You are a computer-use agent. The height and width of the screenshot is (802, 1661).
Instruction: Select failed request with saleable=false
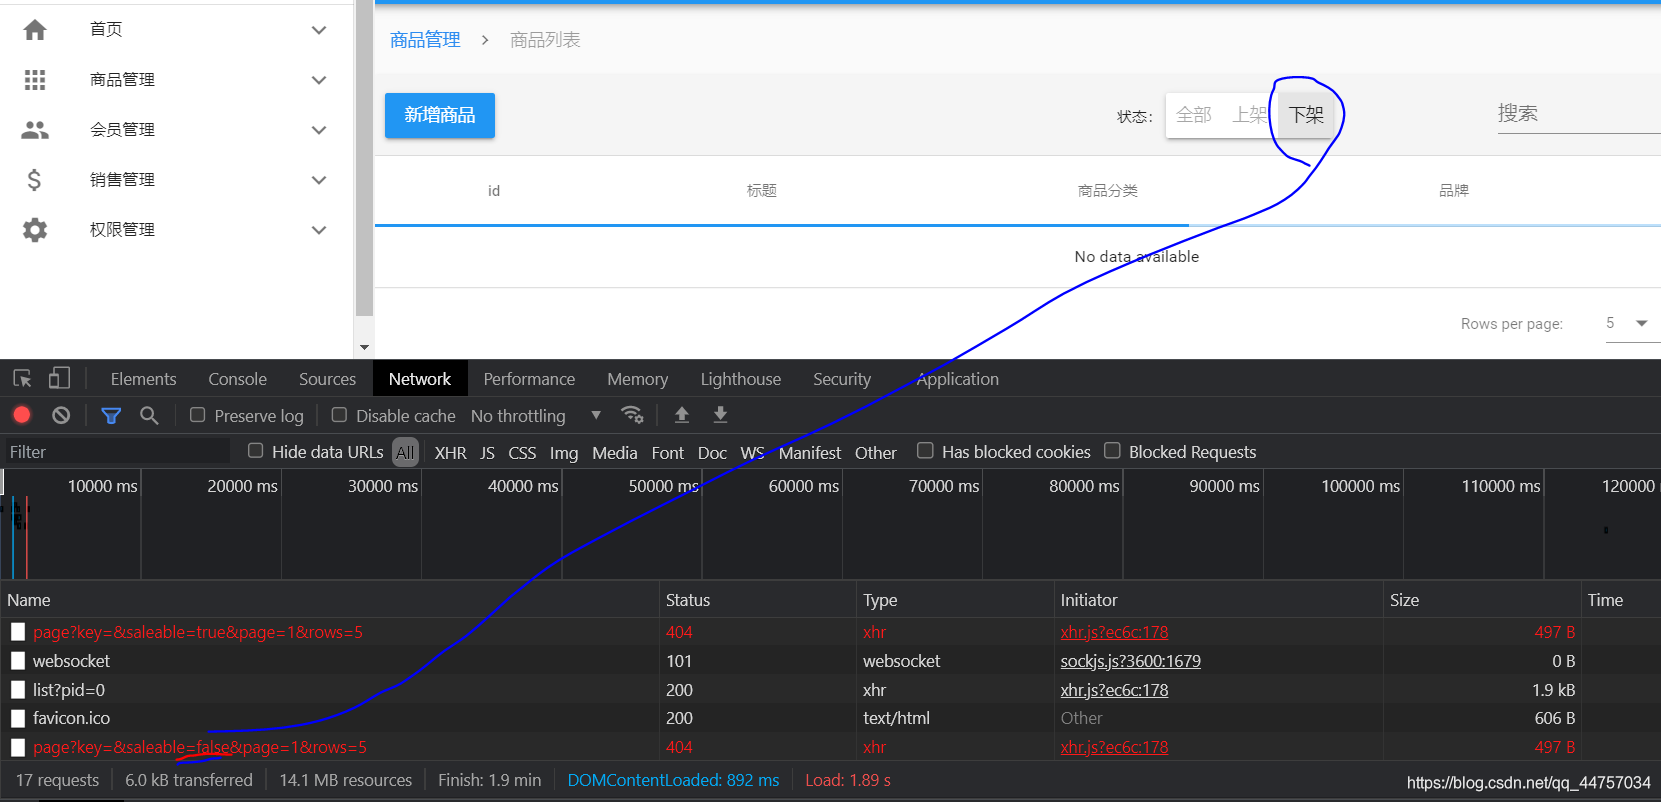(830, 747)
